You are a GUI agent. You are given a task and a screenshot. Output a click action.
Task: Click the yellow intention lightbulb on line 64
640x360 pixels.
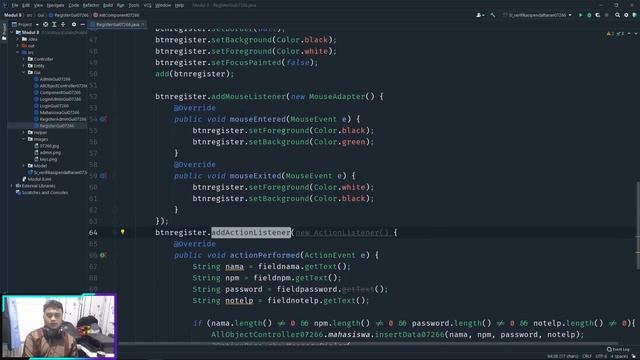click(x=122, y=232)
